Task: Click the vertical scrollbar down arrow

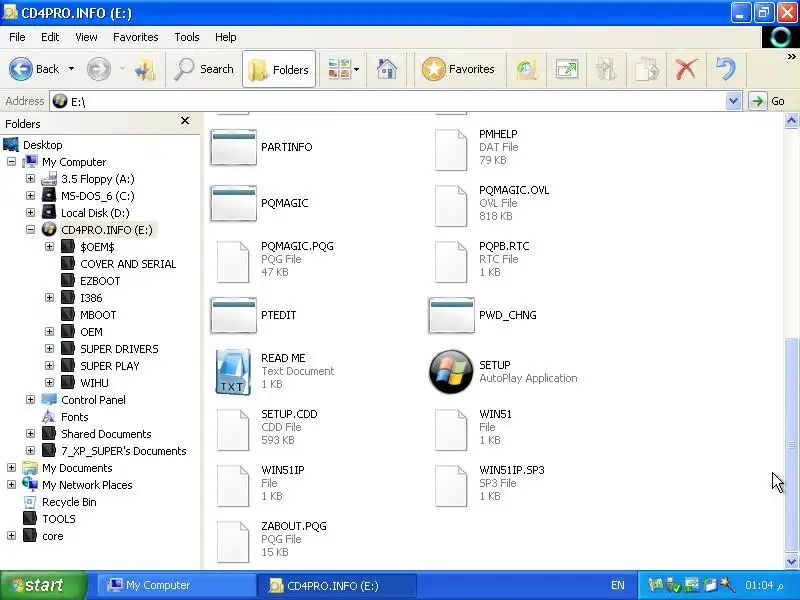Action: click(791, 561)
